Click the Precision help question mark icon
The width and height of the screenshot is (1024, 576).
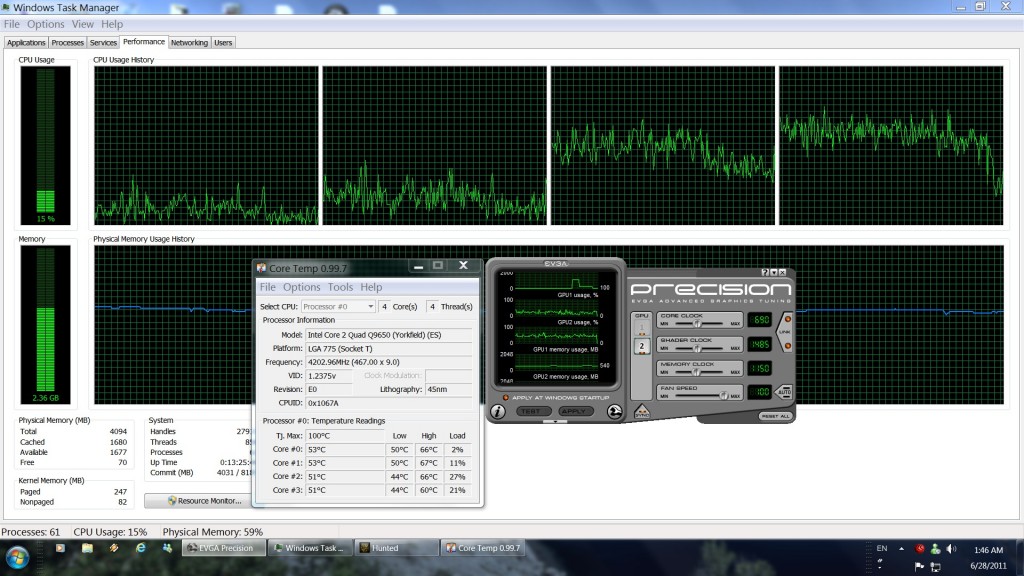766,272
